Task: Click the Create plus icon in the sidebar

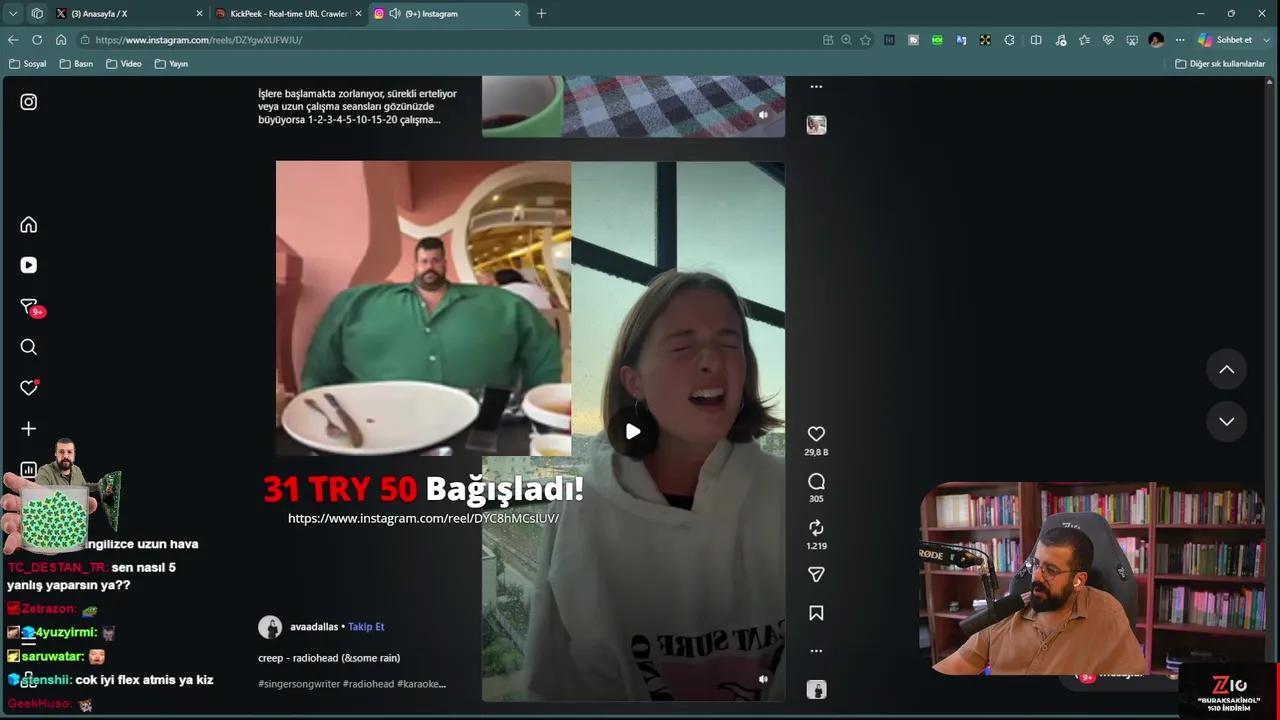Action: coord(29,429)
